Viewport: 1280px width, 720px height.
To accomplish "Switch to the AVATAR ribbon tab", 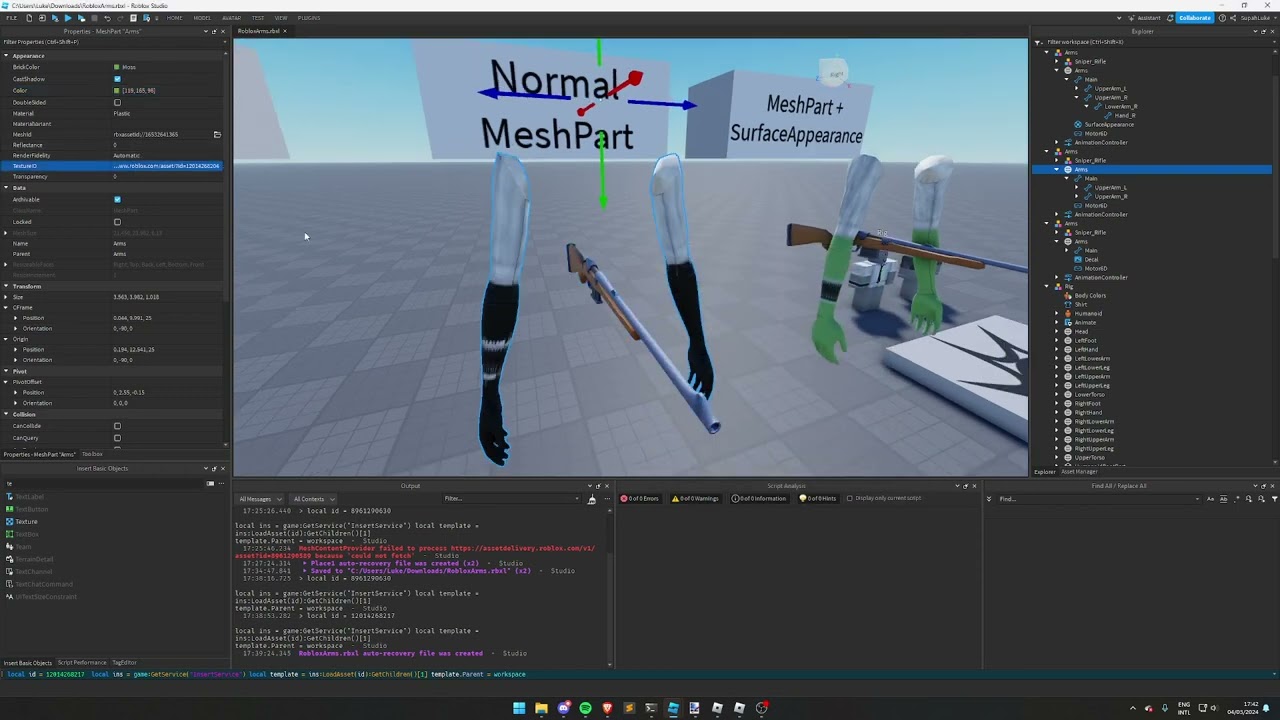I will pos(231,18).
